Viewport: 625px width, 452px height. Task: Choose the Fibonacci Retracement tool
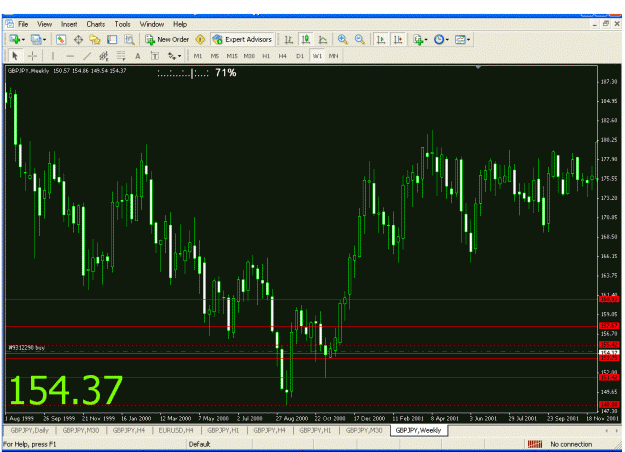[x=121, y=56]
